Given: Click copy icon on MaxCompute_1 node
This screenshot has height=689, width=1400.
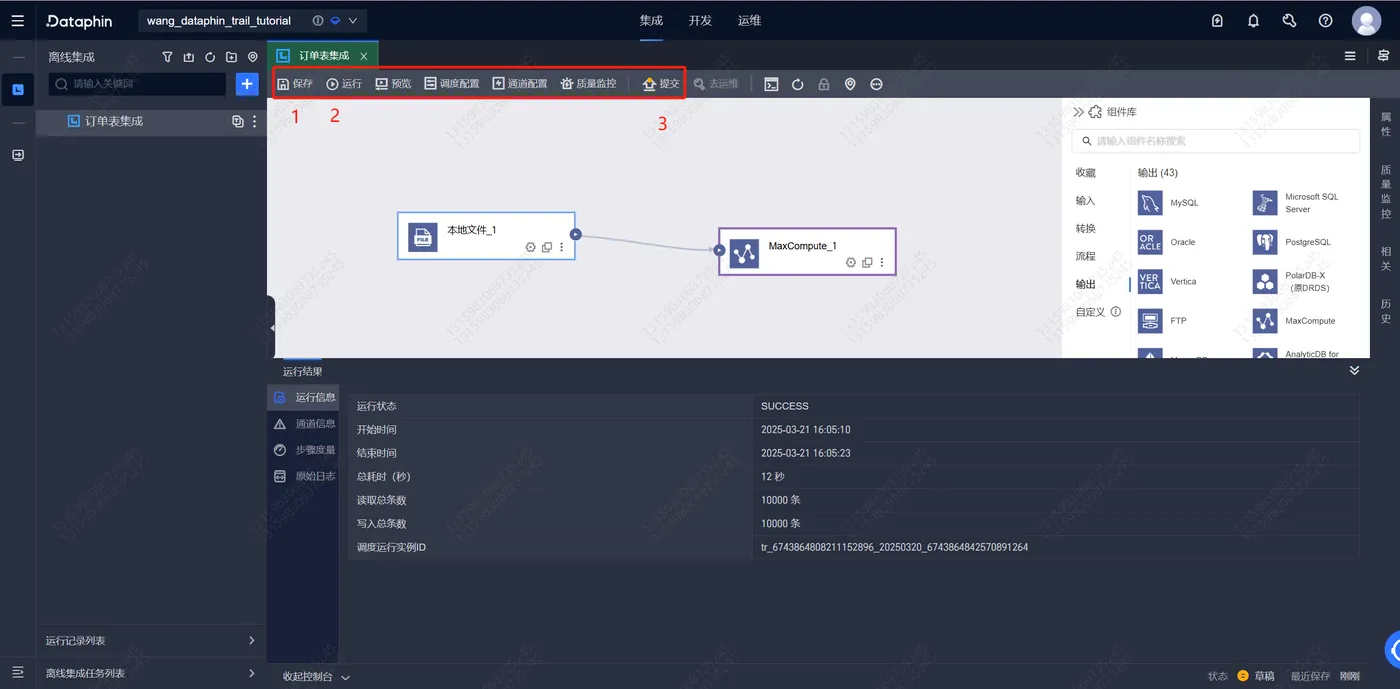Looking at the screenshot, I should coord(867,263).
